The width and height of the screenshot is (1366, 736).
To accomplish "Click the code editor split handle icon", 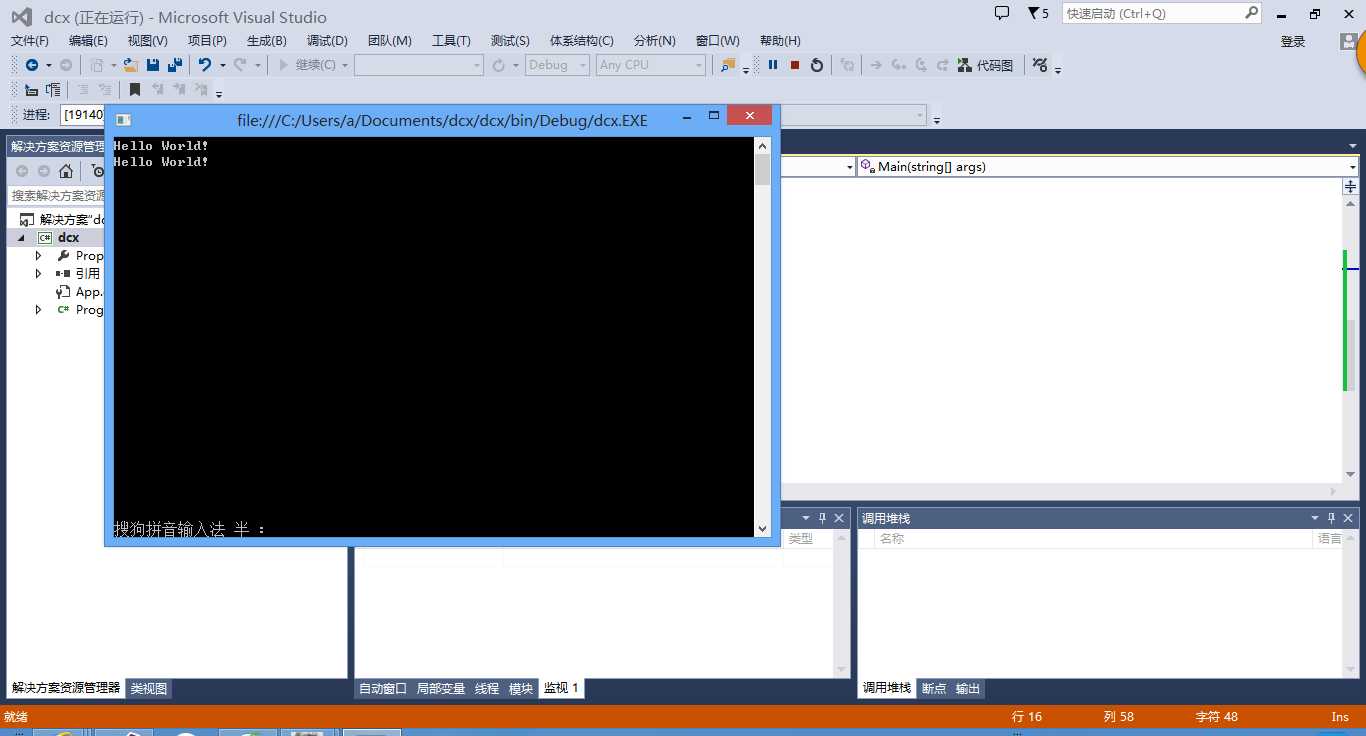I will [x=1351, y=187].
